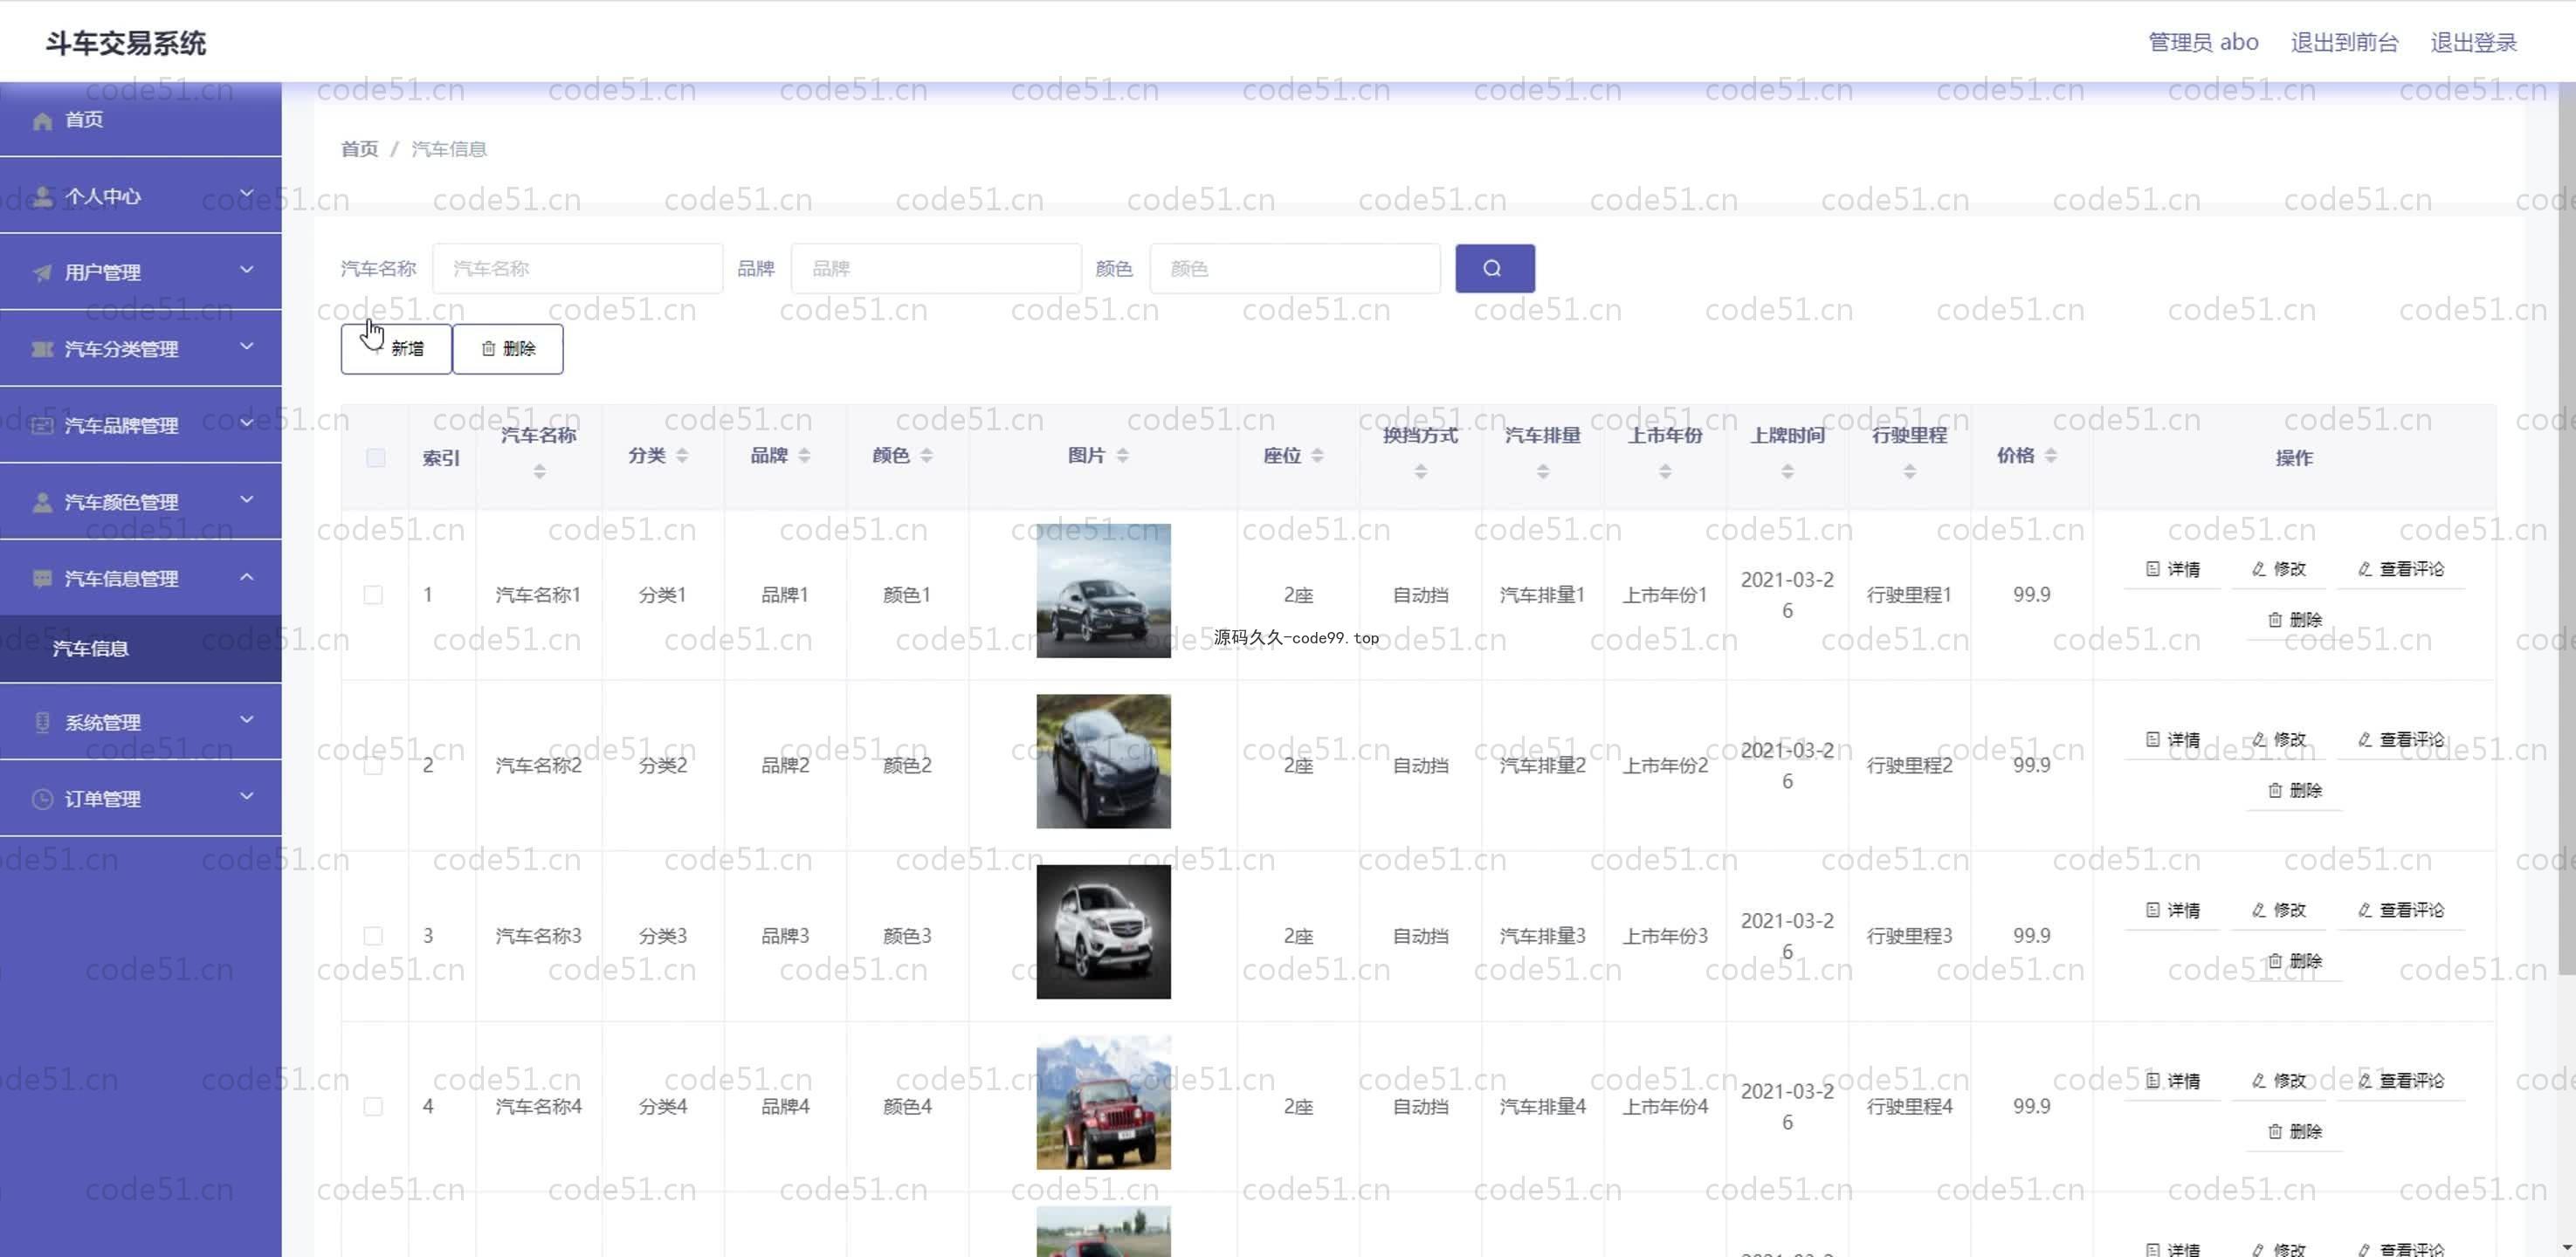Sort by 品牌 column arrows

click(804, 456)
